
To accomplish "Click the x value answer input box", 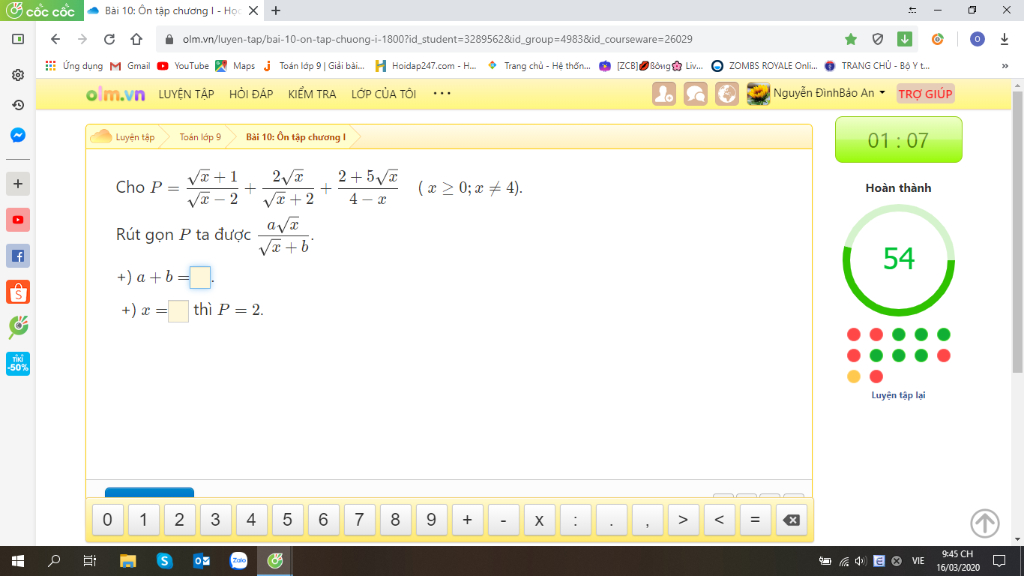I will click(x=178, y=311).
